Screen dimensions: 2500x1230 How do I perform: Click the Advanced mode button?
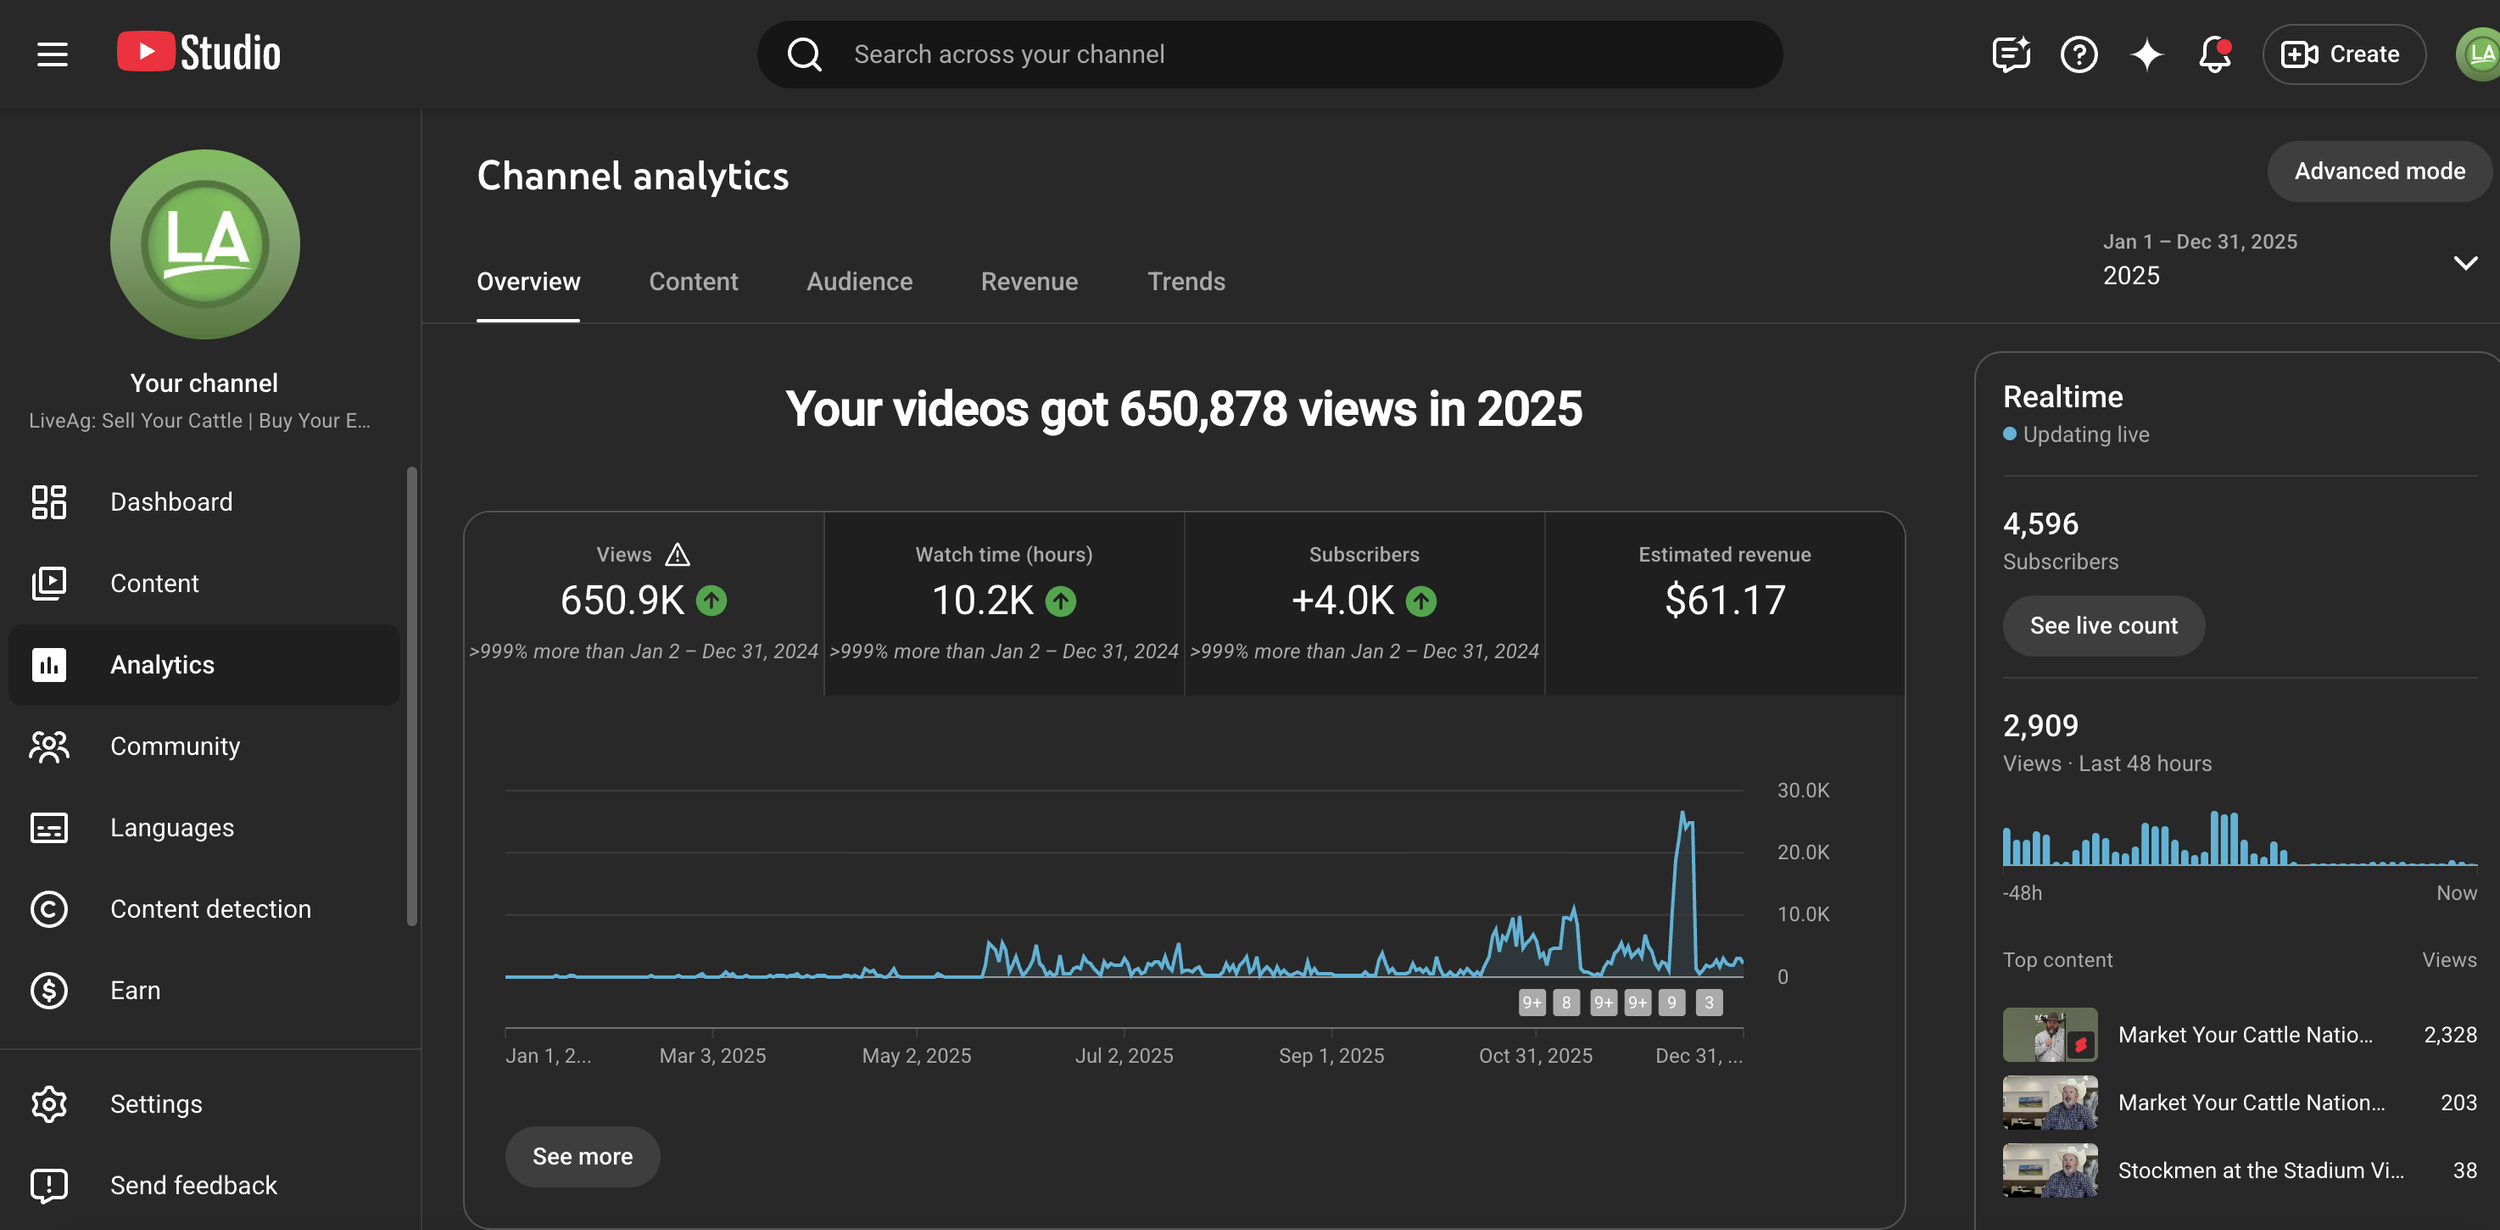(2379, 171)
